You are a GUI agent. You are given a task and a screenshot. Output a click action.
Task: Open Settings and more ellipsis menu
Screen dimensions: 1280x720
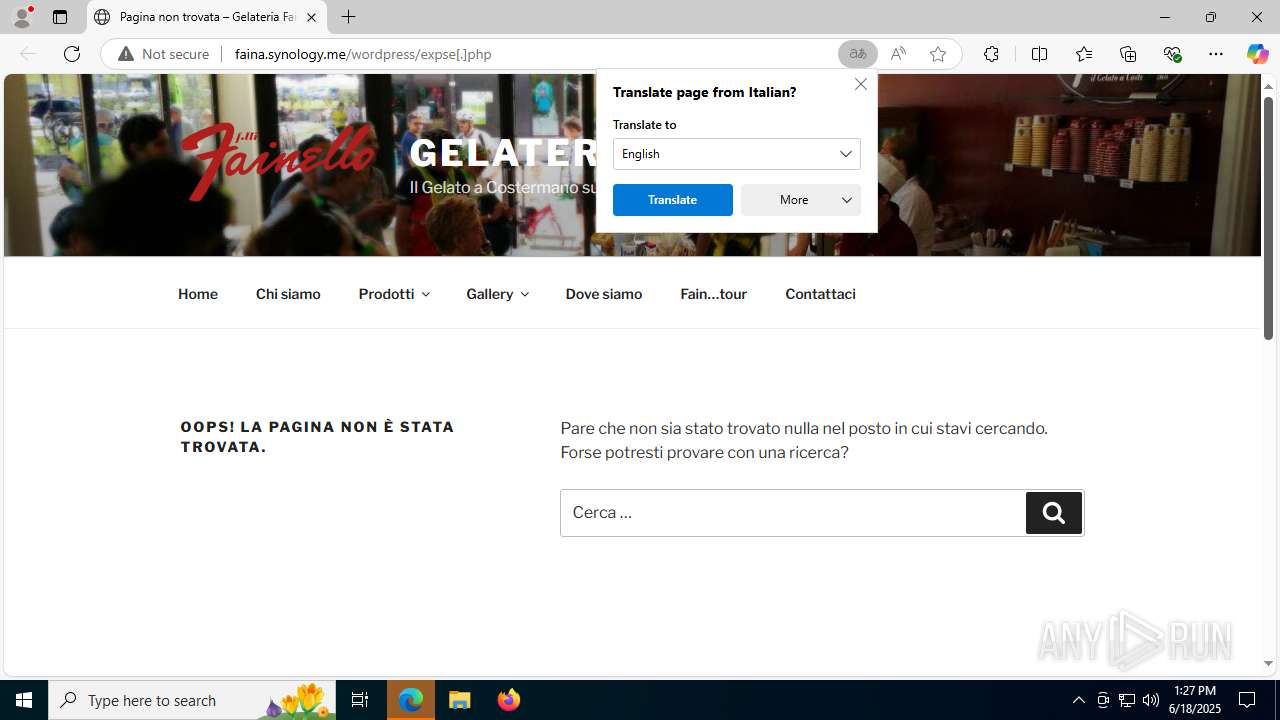tap(1216, 54)
